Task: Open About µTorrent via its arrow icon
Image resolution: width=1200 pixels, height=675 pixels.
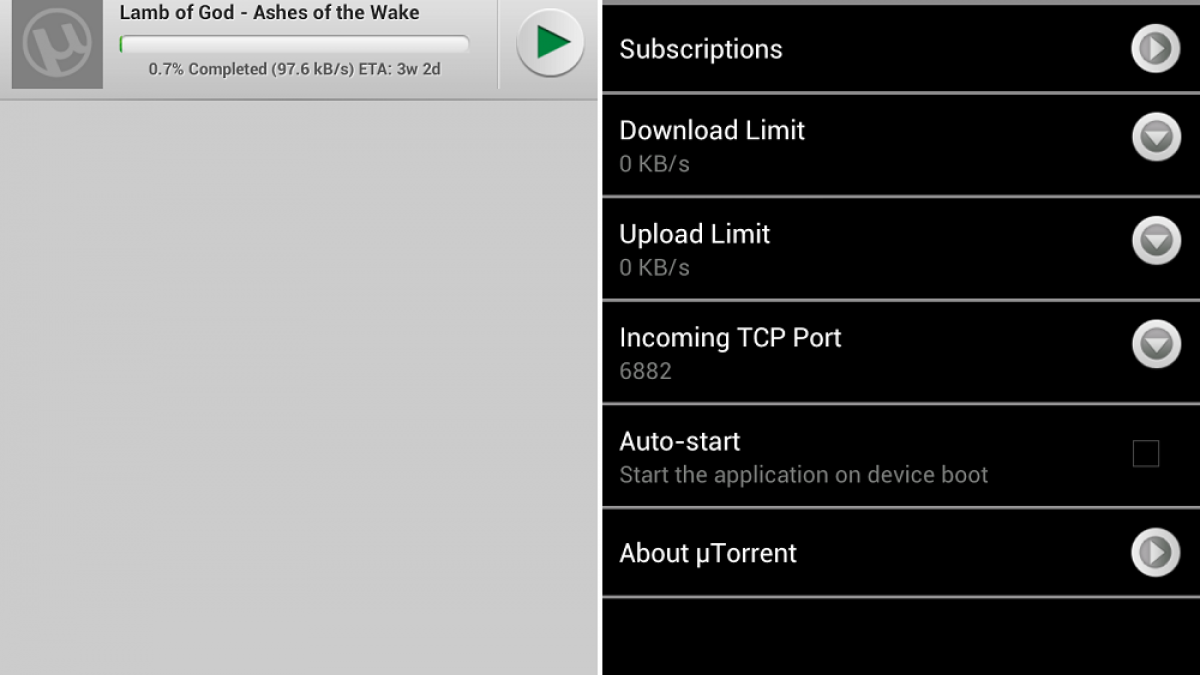Action: [x=1155, y=553]
